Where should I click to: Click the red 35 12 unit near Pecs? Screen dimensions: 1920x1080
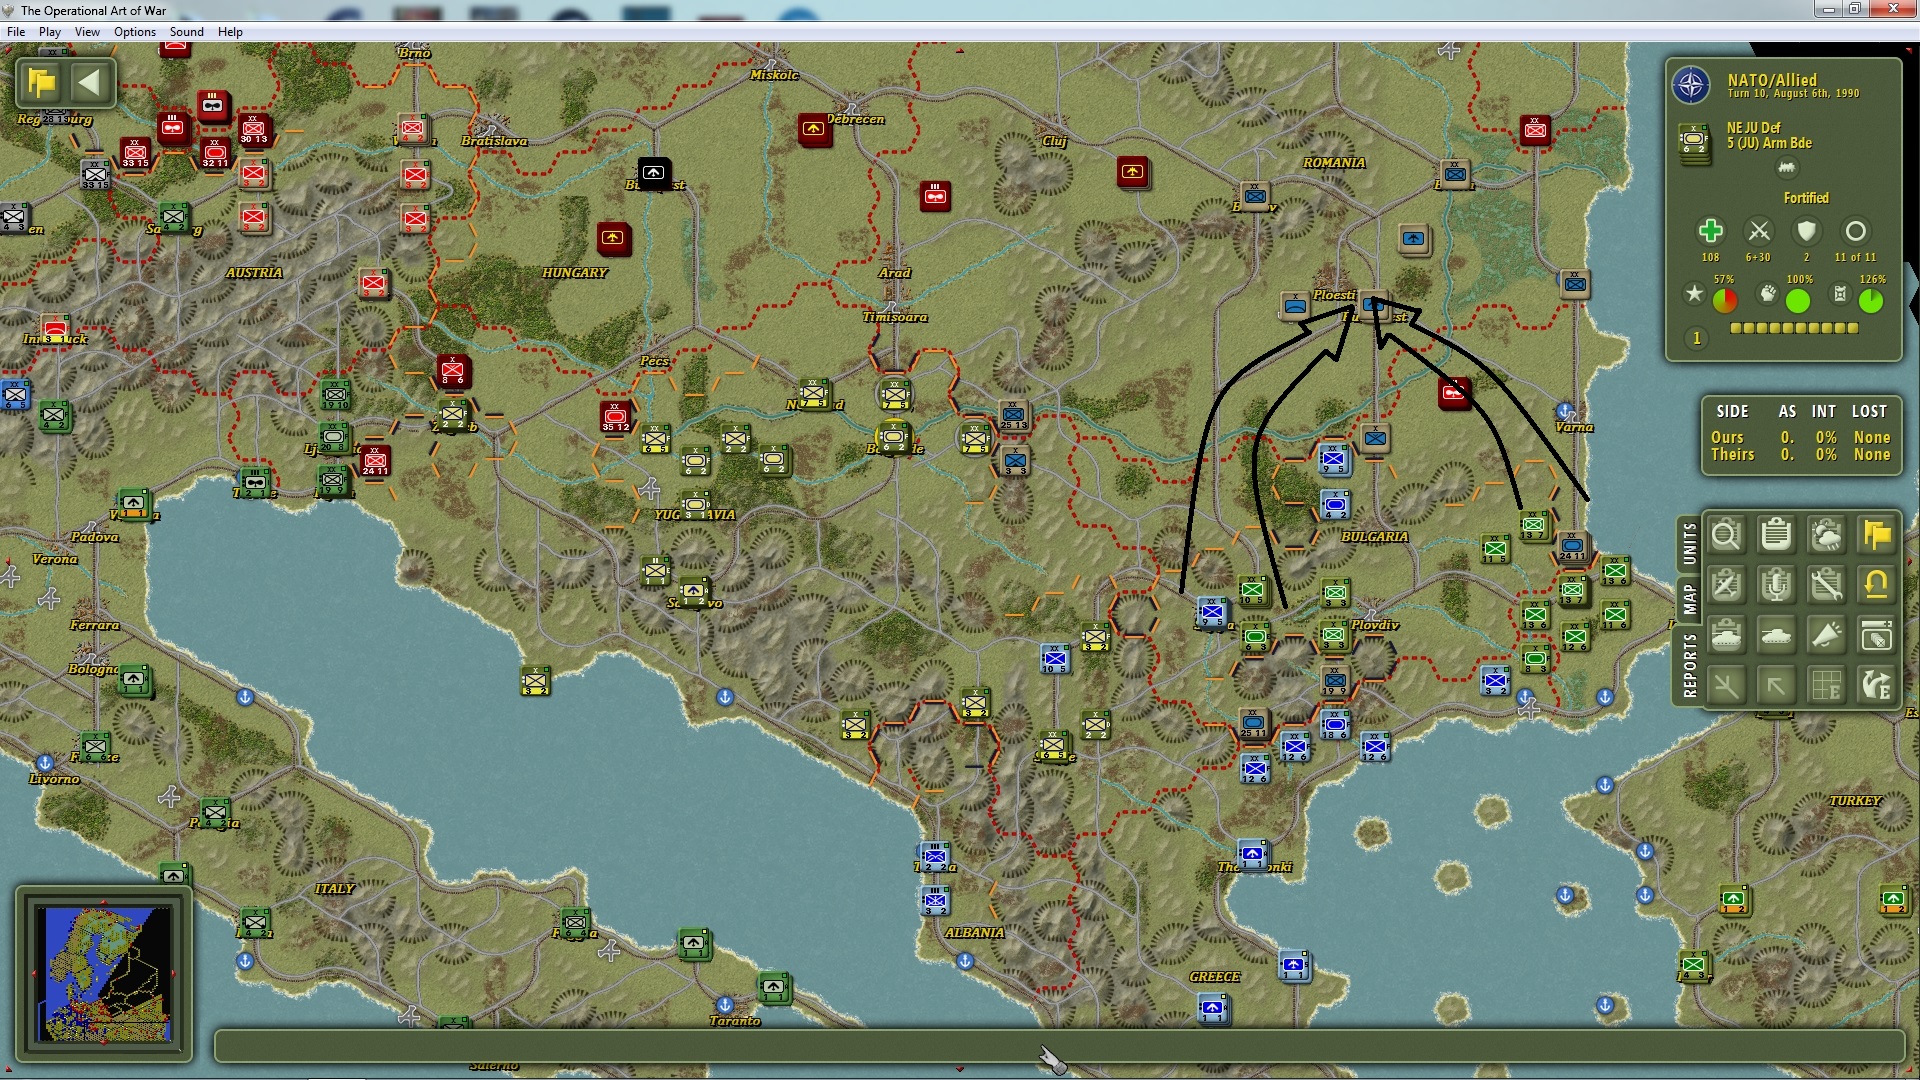click(615, 416)
